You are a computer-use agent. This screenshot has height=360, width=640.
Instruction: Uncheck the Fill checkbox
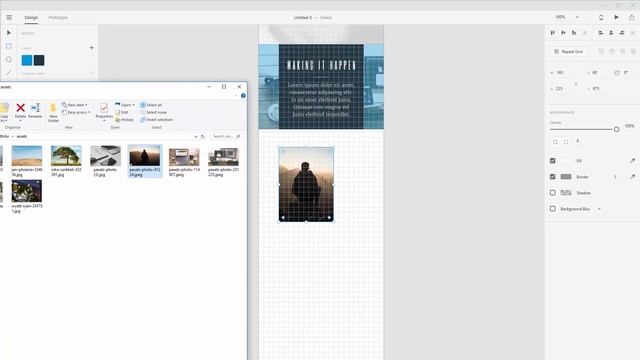553,161
